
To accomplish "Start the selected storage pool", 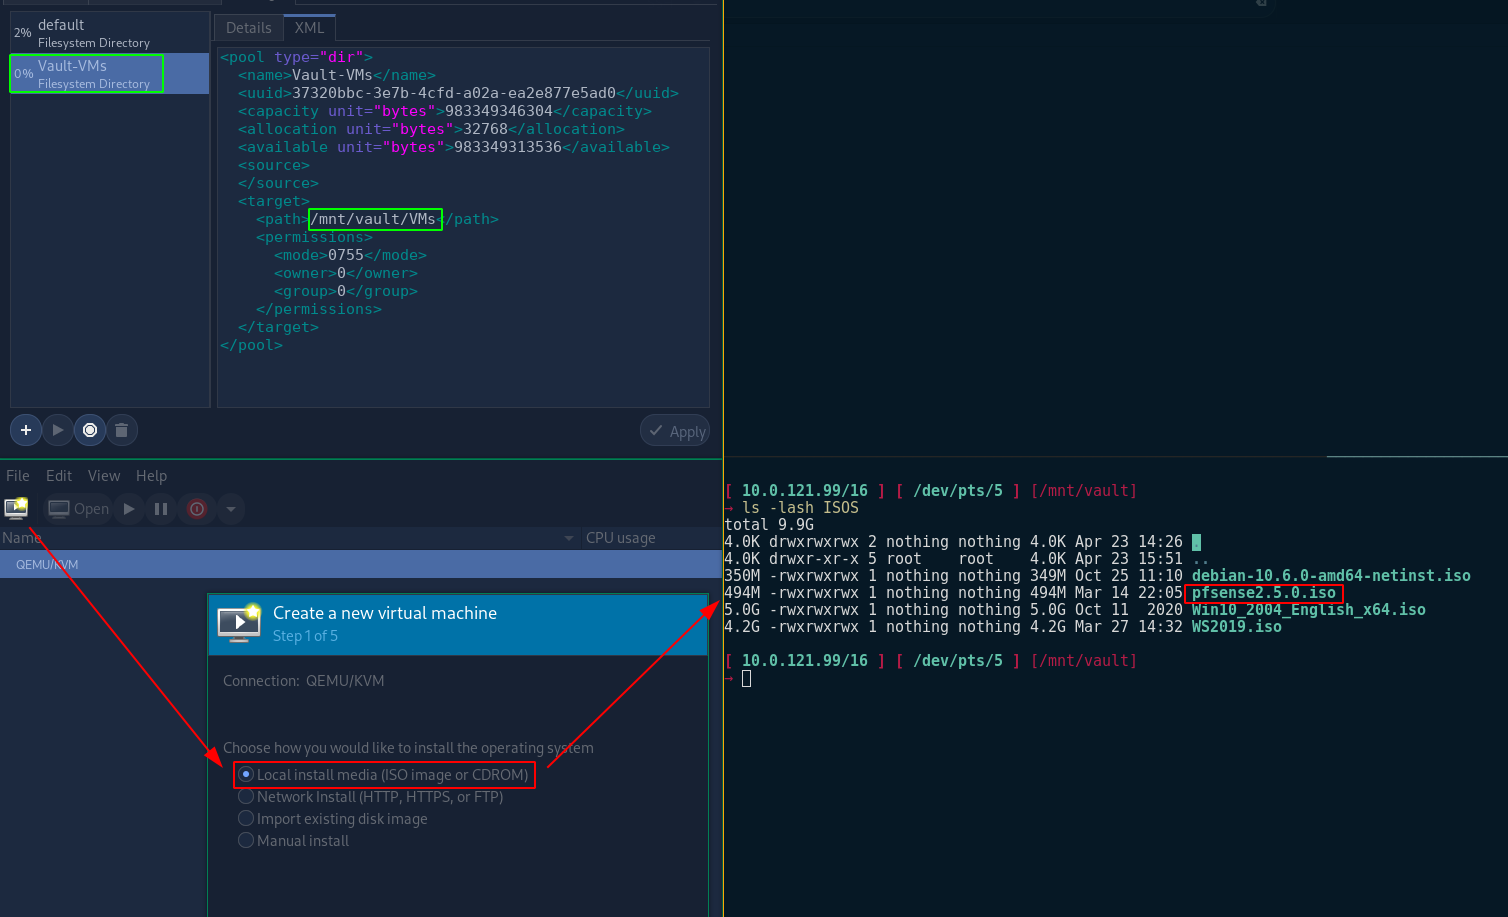I will [58, 430].
